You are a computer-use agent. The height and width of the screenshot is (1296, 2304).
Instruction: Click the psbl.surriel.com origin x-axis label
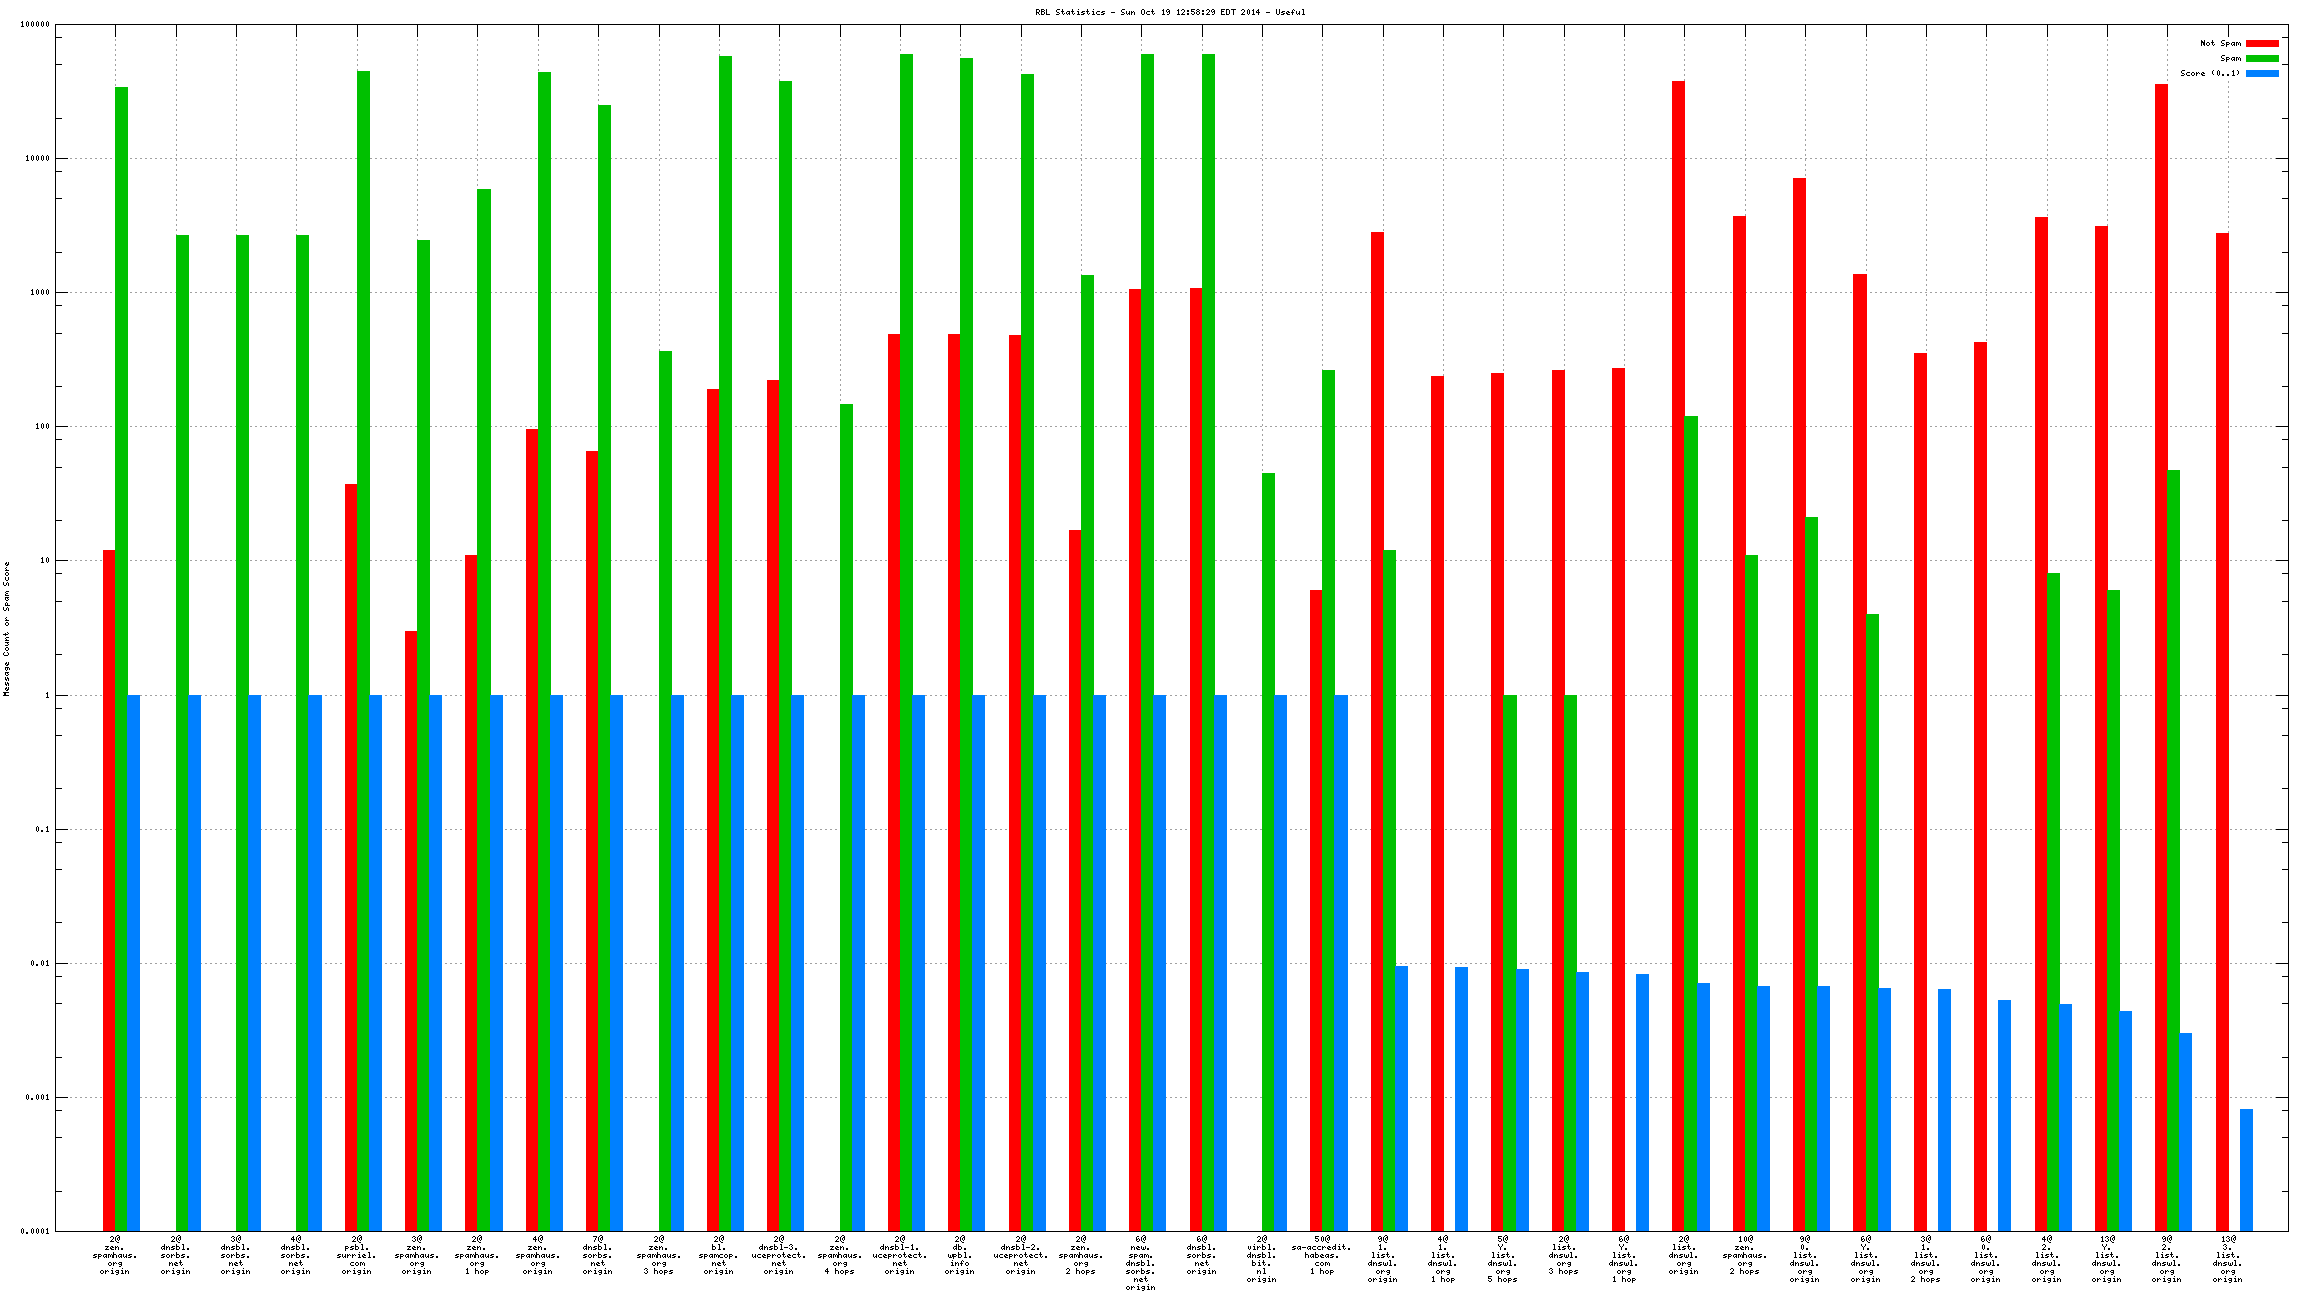point(357,1255)
